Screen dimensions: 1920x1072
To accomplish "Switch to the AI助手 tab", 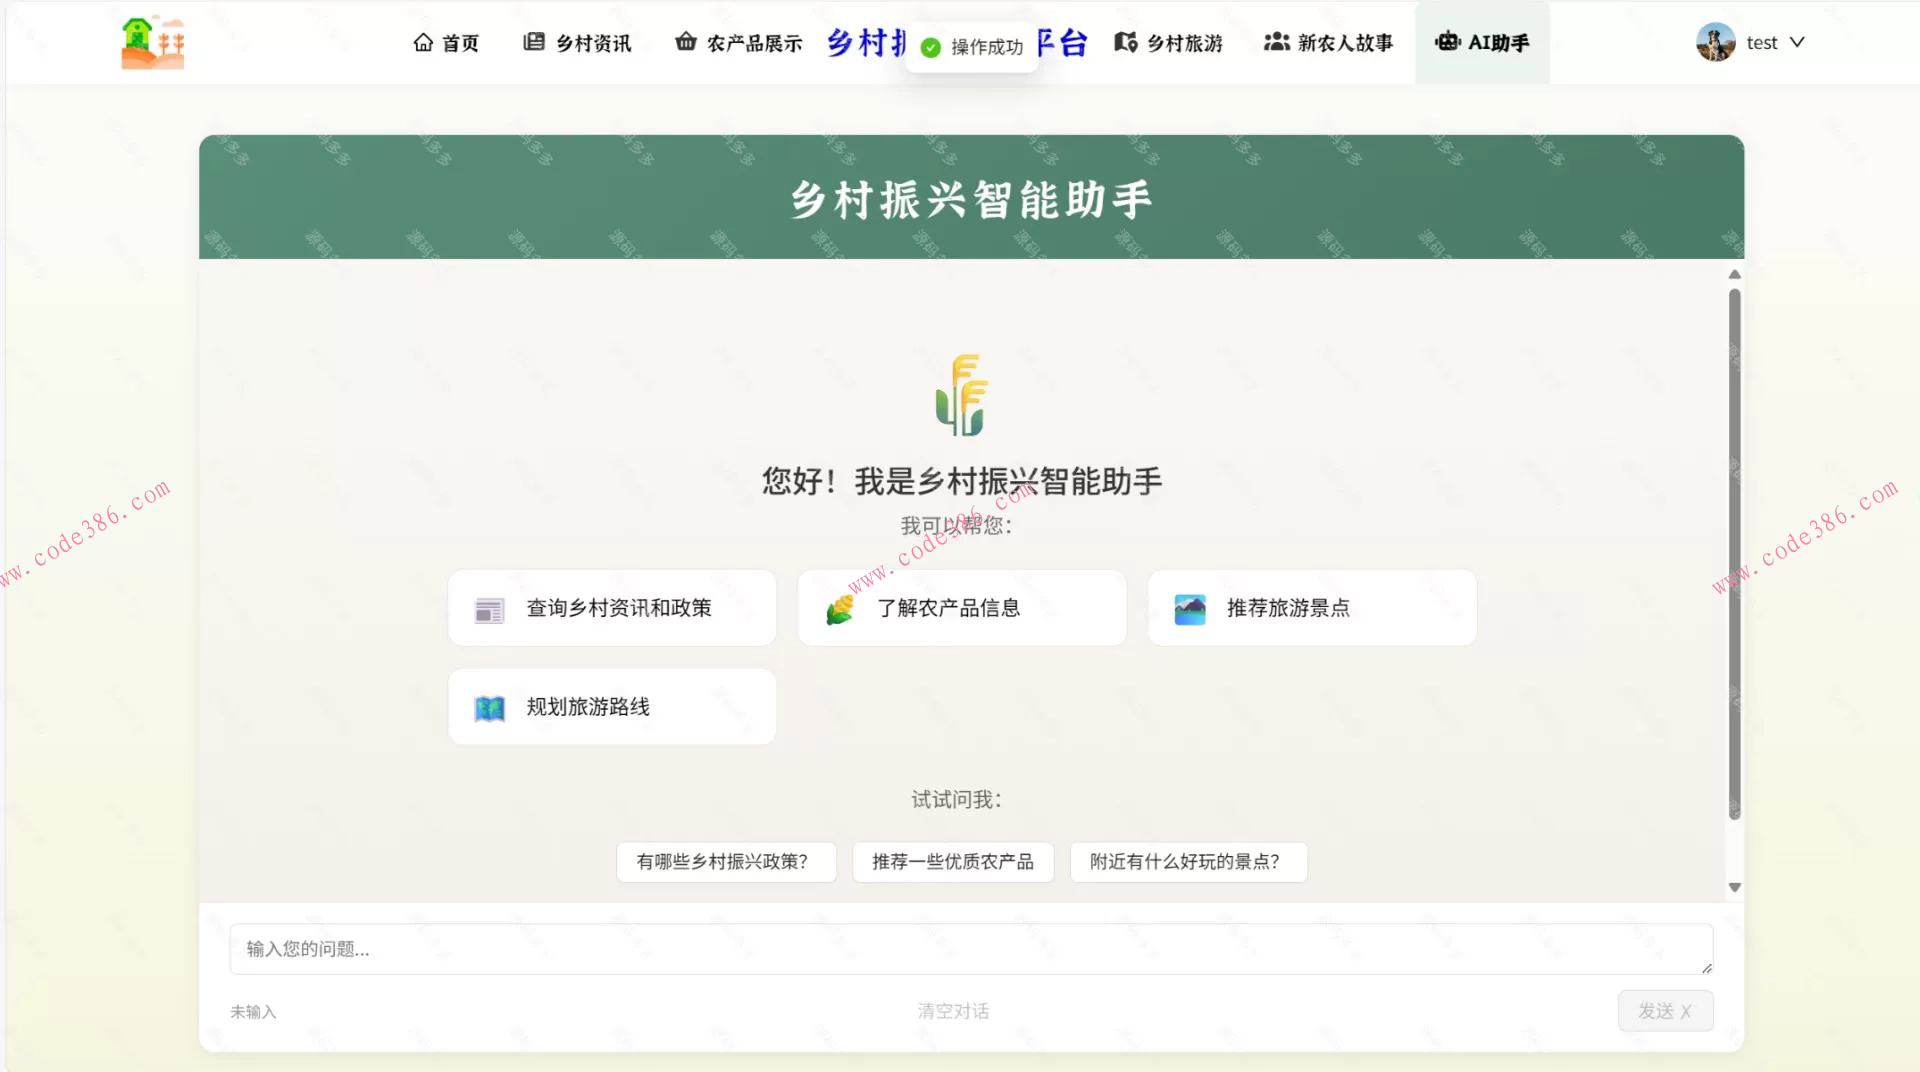I will [x=1482, y=42].
